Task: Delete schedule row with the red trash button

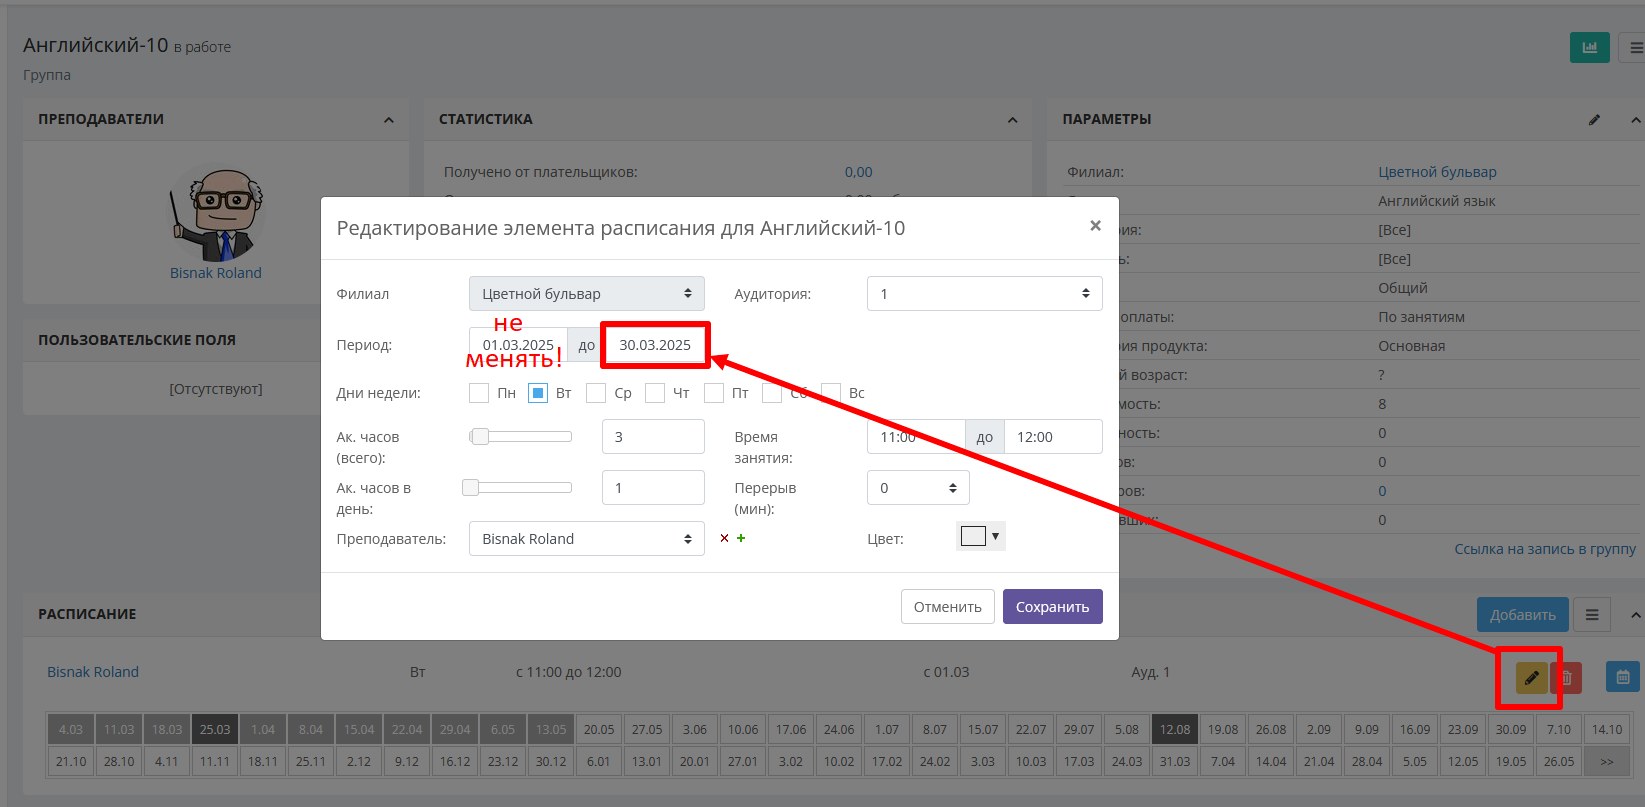Action: 1567,677
